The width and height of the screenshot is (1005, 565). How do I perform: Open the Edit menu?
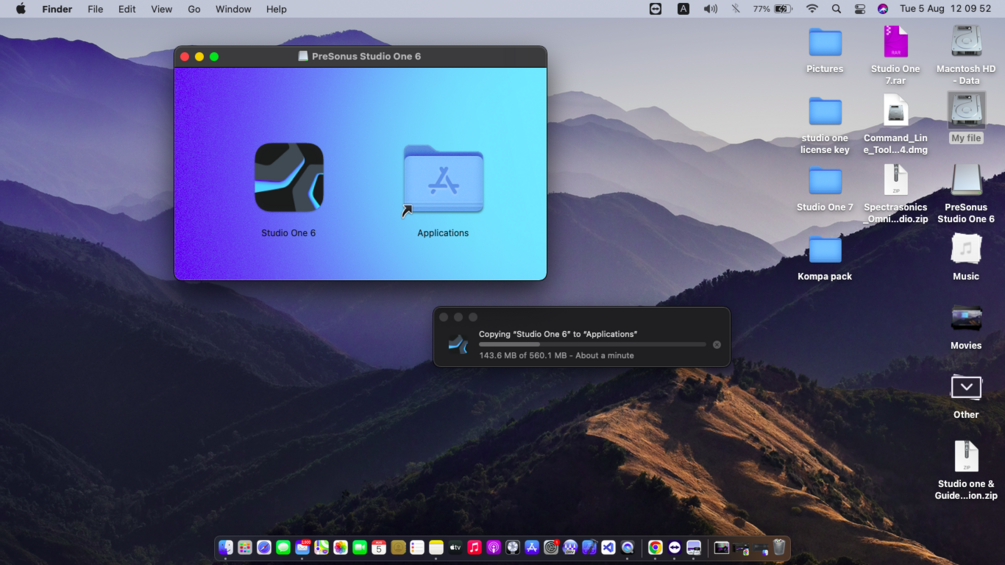tap(127, 9)
